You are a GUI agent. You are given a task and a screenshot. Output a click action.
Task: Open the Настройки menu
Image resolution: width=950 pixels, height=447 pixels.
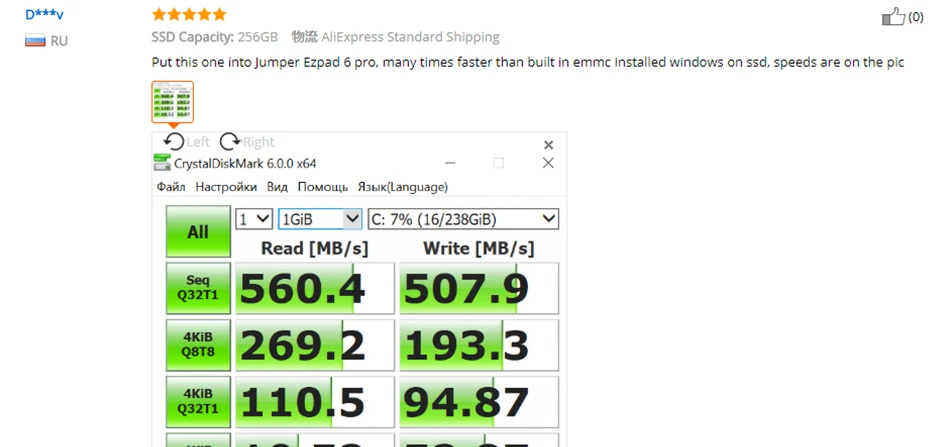tap(226, 187)
